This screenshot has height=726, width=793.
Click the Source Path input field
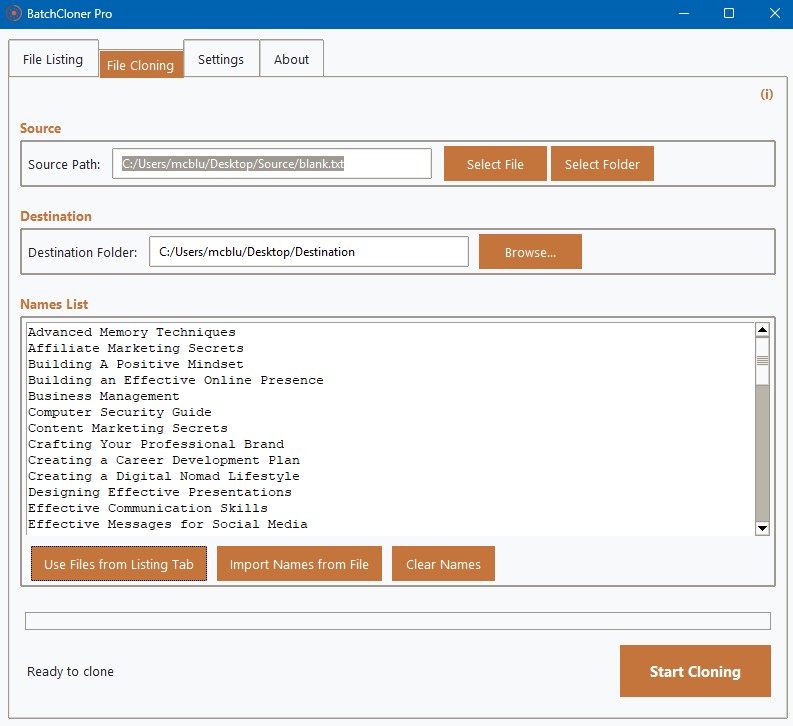pyautogui.click(x=272, y=164)
